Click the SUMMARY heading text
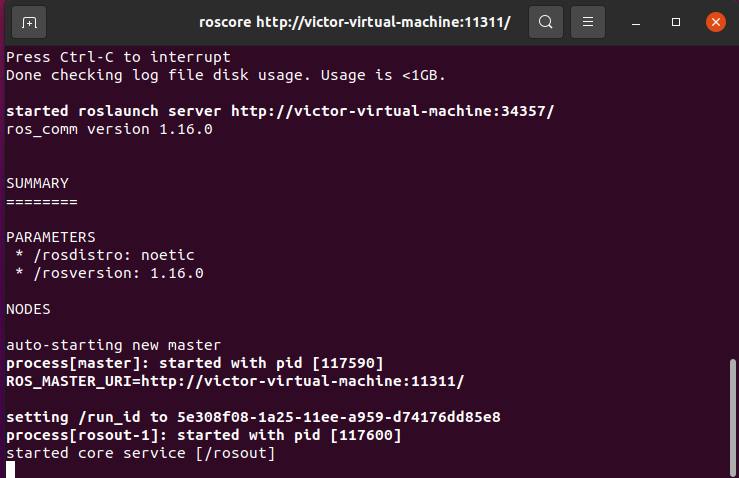 38,183
